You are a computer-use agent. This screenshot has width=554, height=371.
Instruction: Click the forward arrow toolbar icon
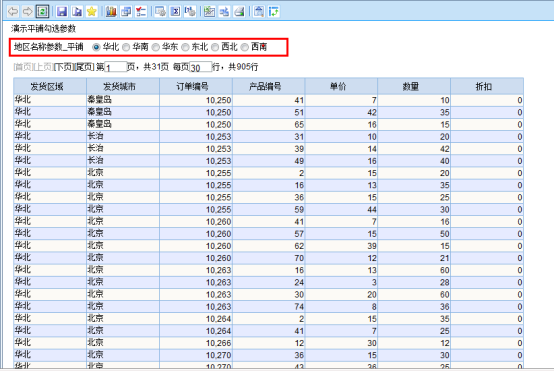coord(27,12)
